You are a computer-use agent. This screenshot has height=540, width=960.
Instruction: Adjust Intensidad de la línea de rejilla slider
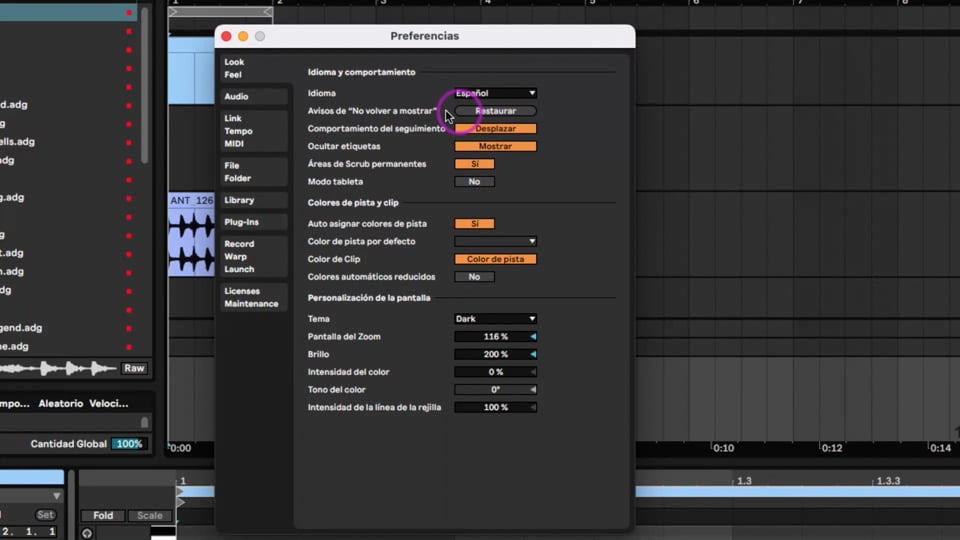[x=495, y=407]
